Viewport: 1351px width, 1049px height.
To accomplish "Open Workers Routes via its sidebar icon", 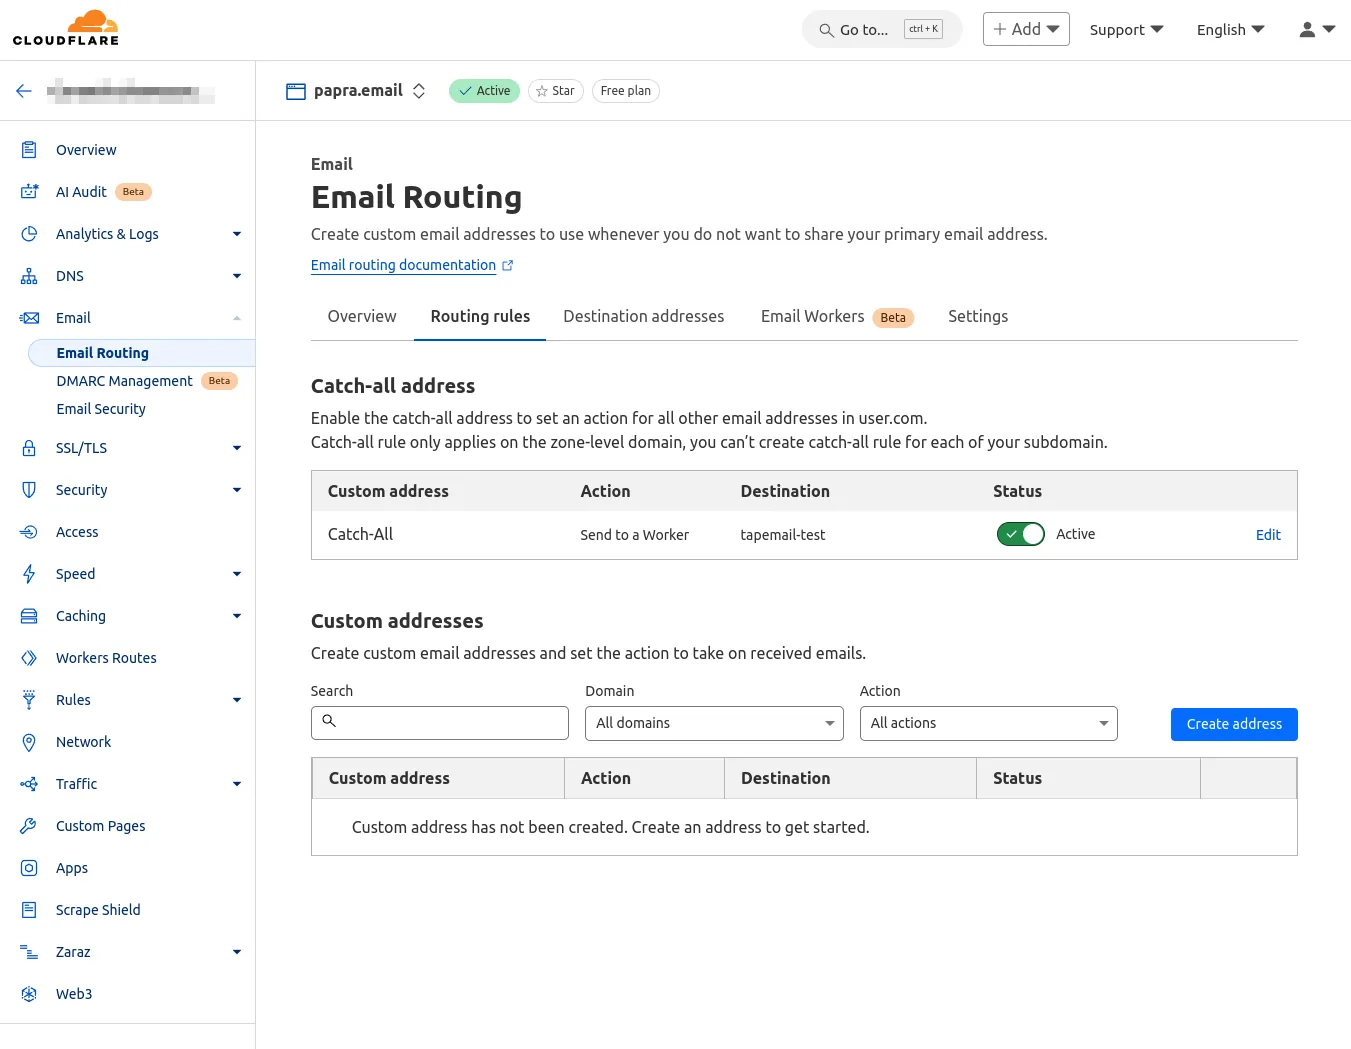I will coord(29,657).
